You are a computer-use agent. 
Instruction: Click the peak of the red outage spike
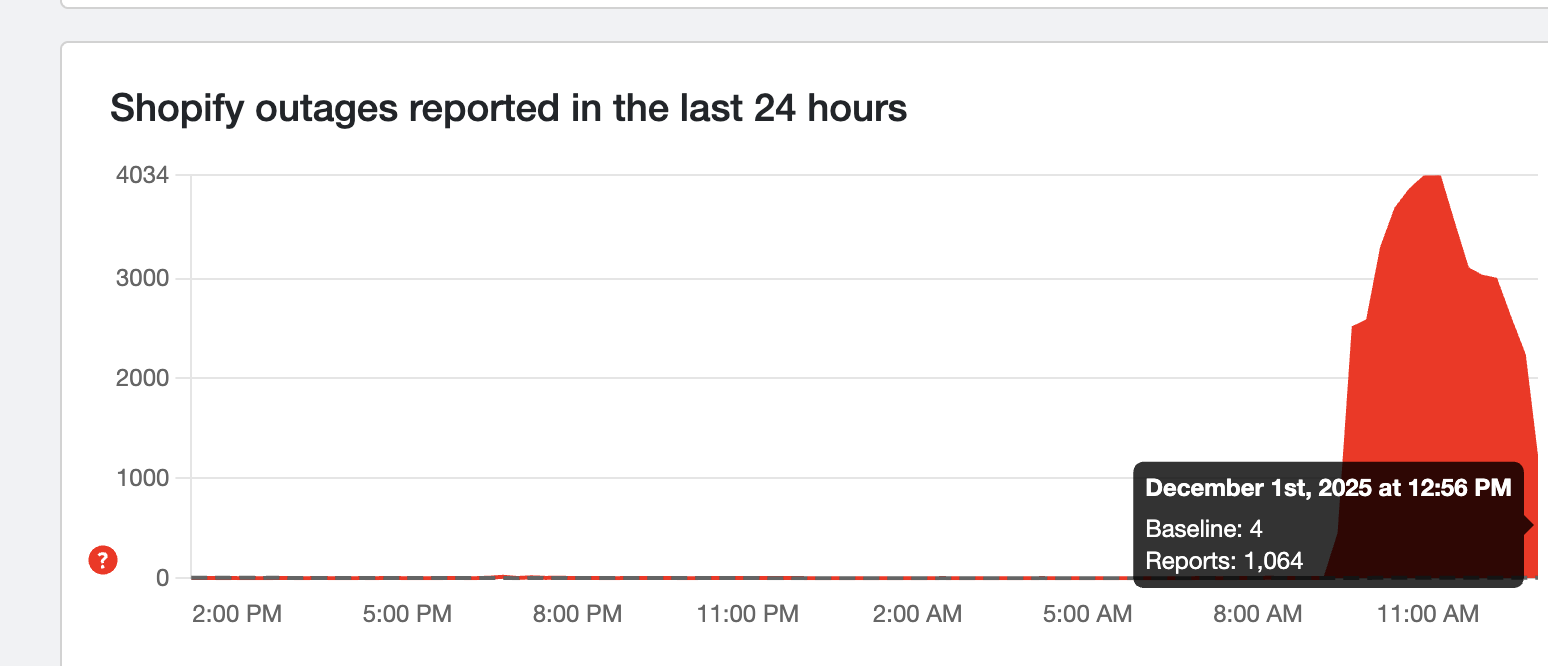click(1432, 178)
